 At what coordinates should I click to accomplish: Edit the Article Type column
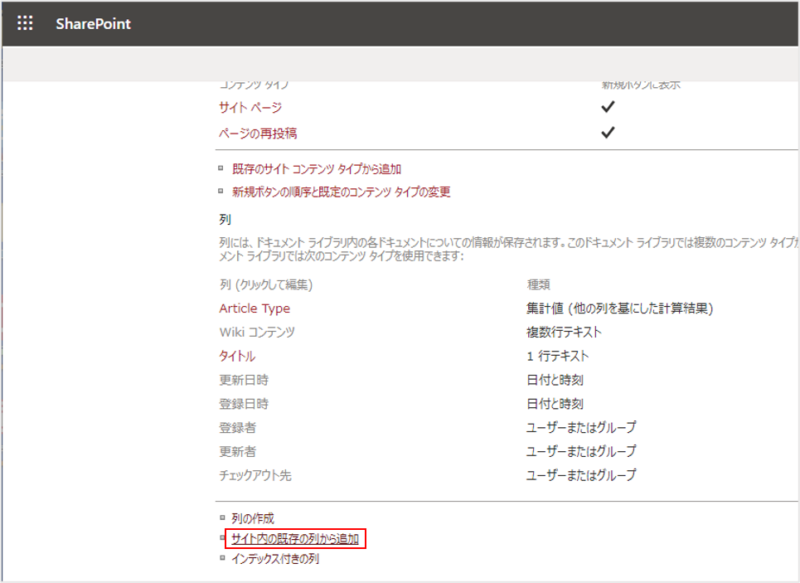(254, 308)
